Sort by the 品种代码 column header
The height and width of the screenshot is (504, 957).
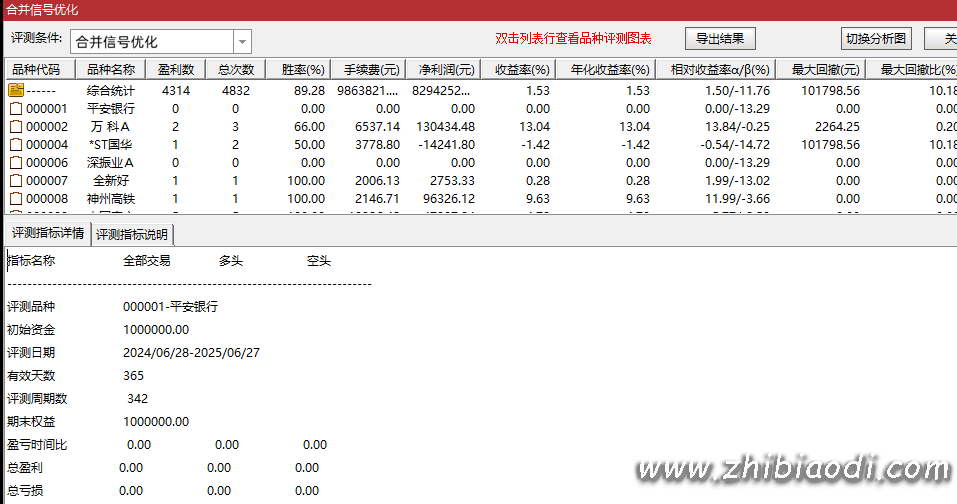pos(40,70)
